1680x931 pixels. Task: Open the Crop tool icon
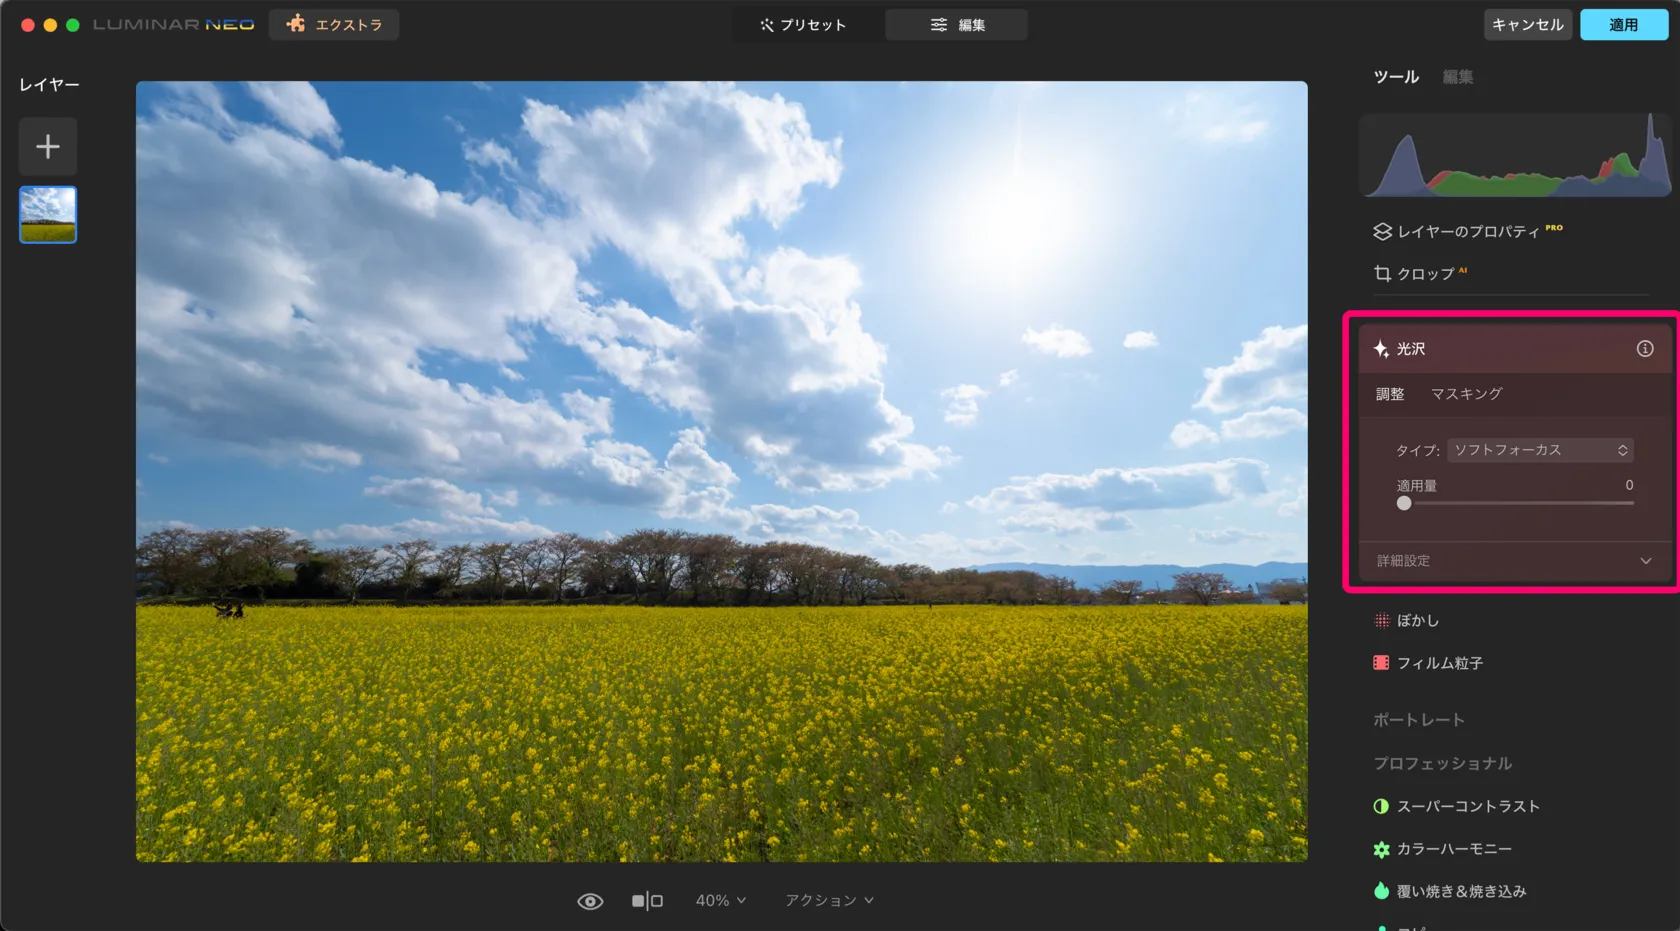click(1382, 273)
